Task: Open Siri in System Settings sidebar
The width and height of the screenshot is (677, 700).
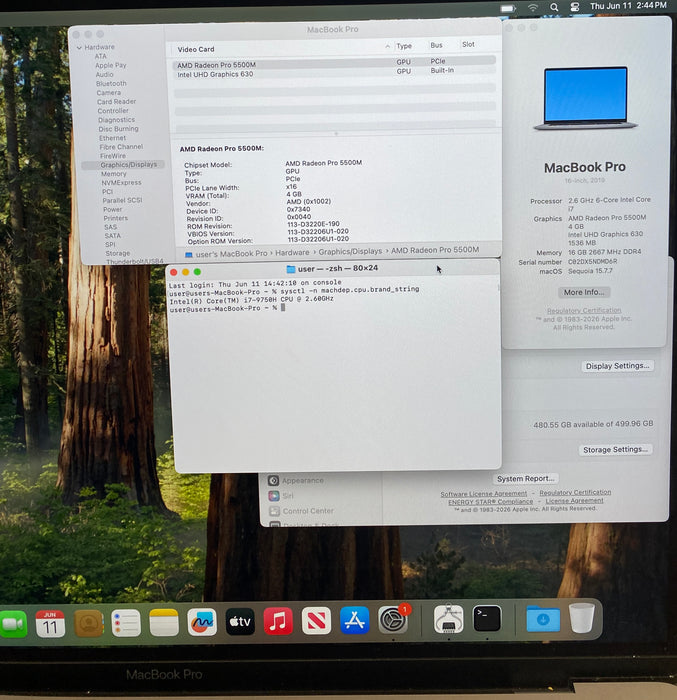Action: coord(281,496)
